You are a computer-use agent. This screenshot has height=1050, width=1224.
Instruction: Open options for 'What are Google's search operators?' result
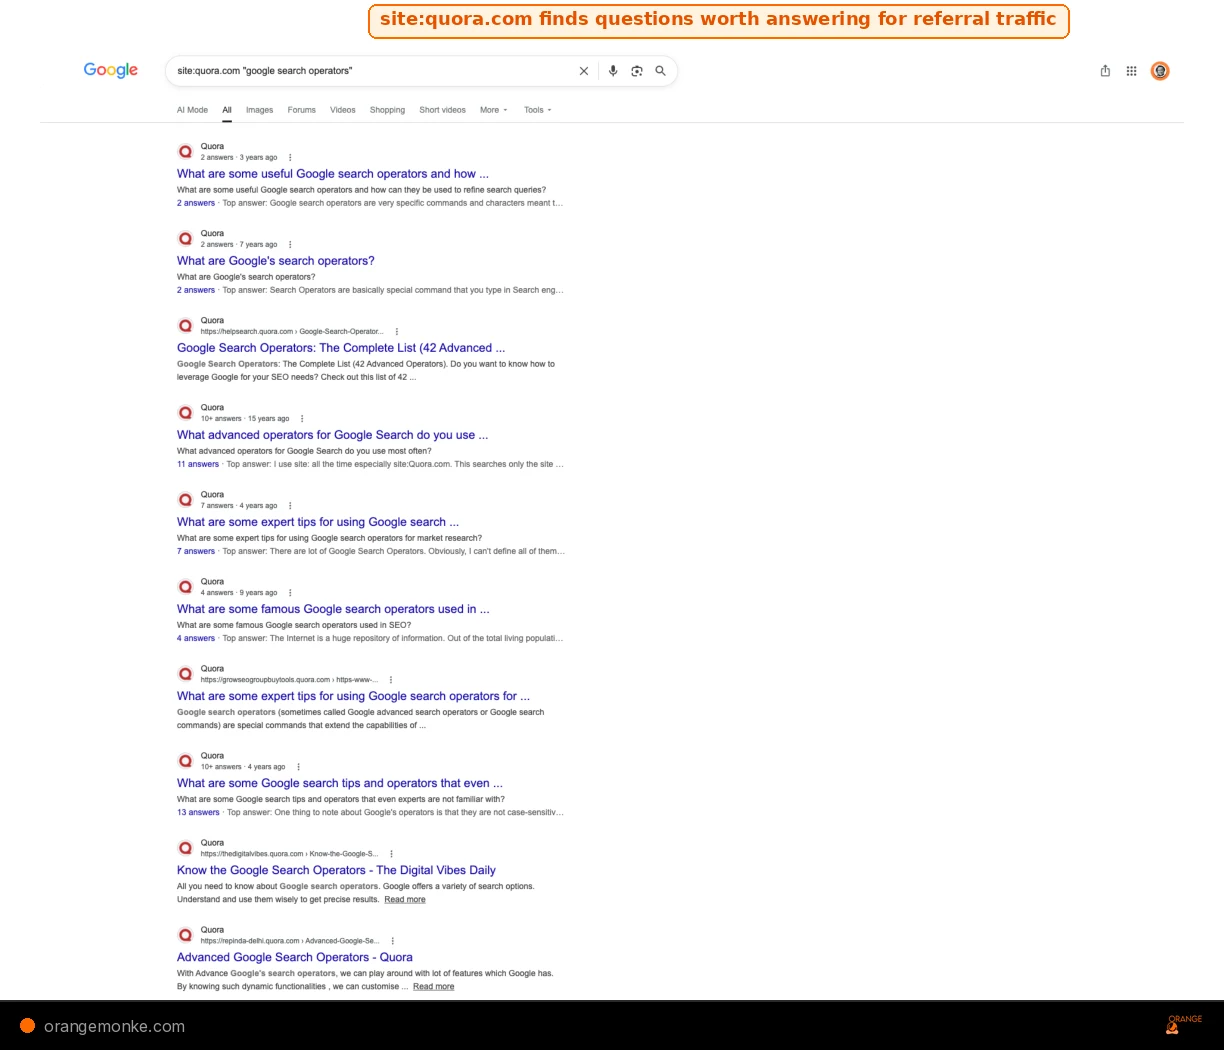pyautogui.click(x=290, y=244)
